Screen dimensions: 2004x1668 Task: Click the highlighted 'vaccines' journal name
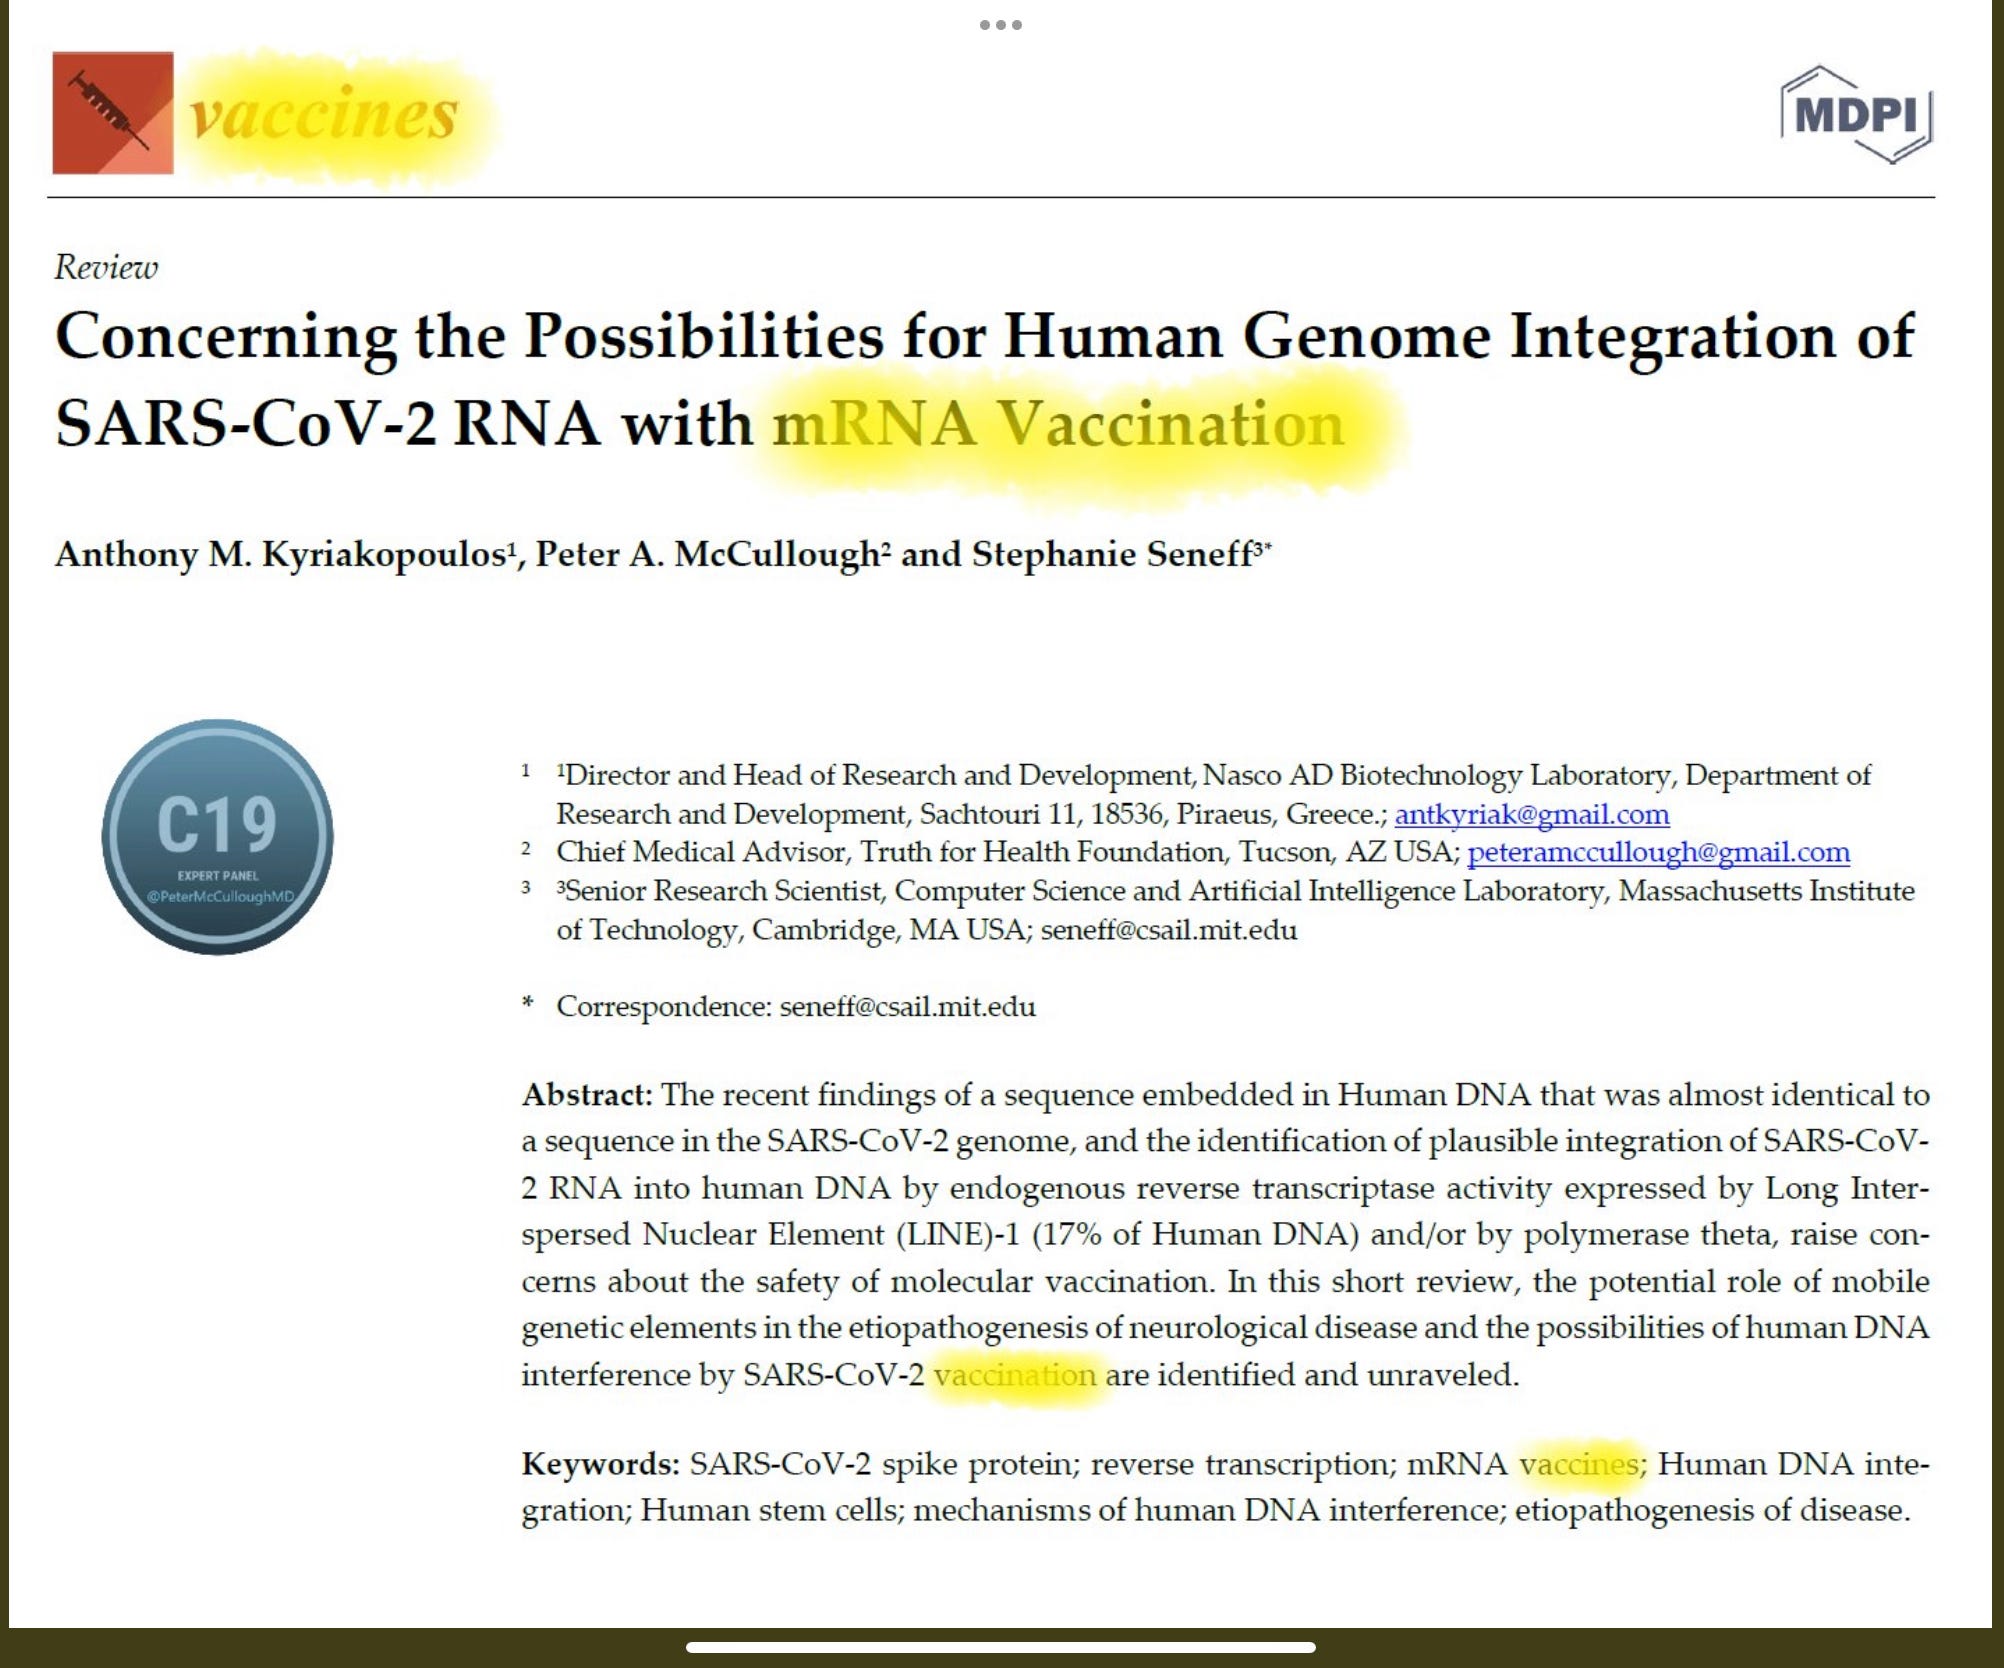[323, 114]
